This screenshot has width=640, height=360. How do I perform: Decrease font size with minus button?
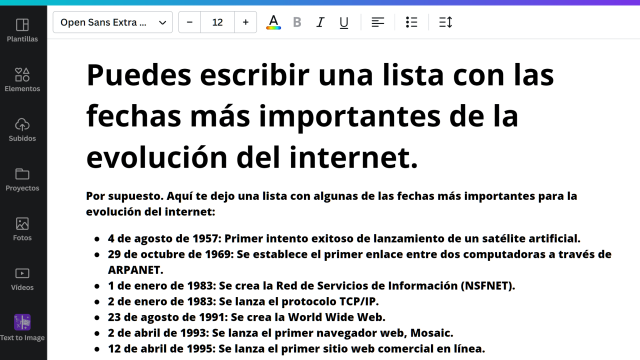pos(189,22)
